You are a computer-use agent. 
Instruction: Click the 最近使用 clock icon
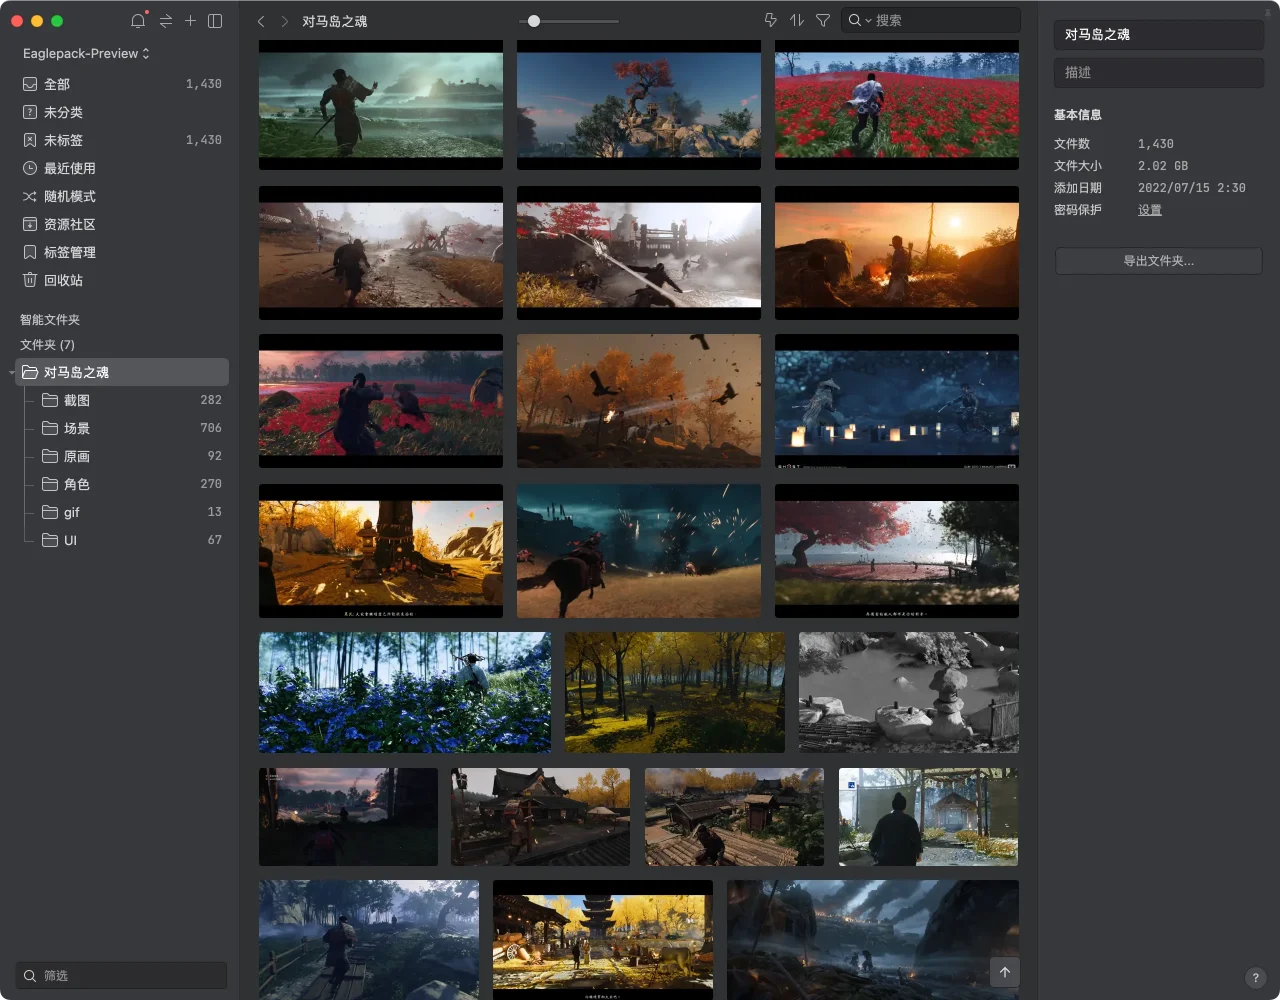[30, 168]
